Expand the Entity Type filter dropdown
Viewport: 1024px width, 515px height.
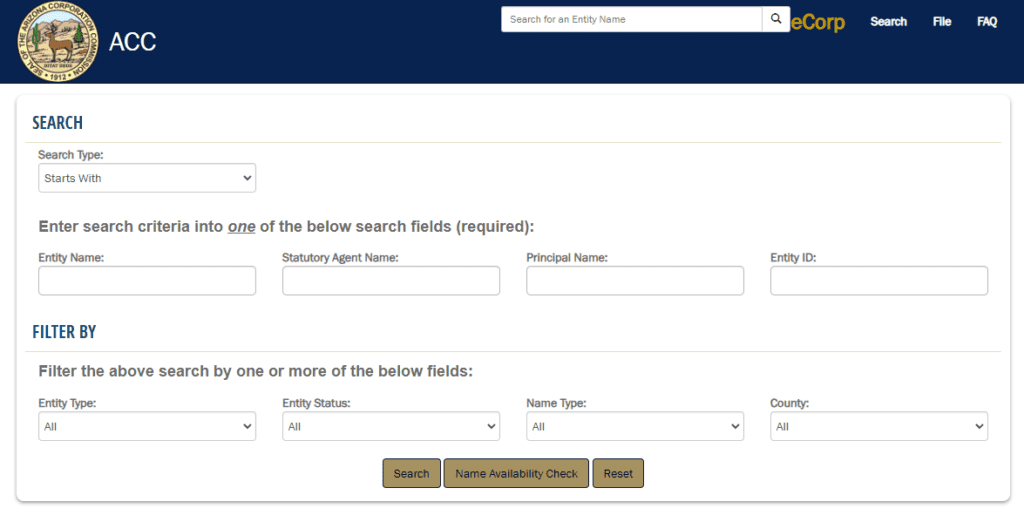tap(147, 427)
